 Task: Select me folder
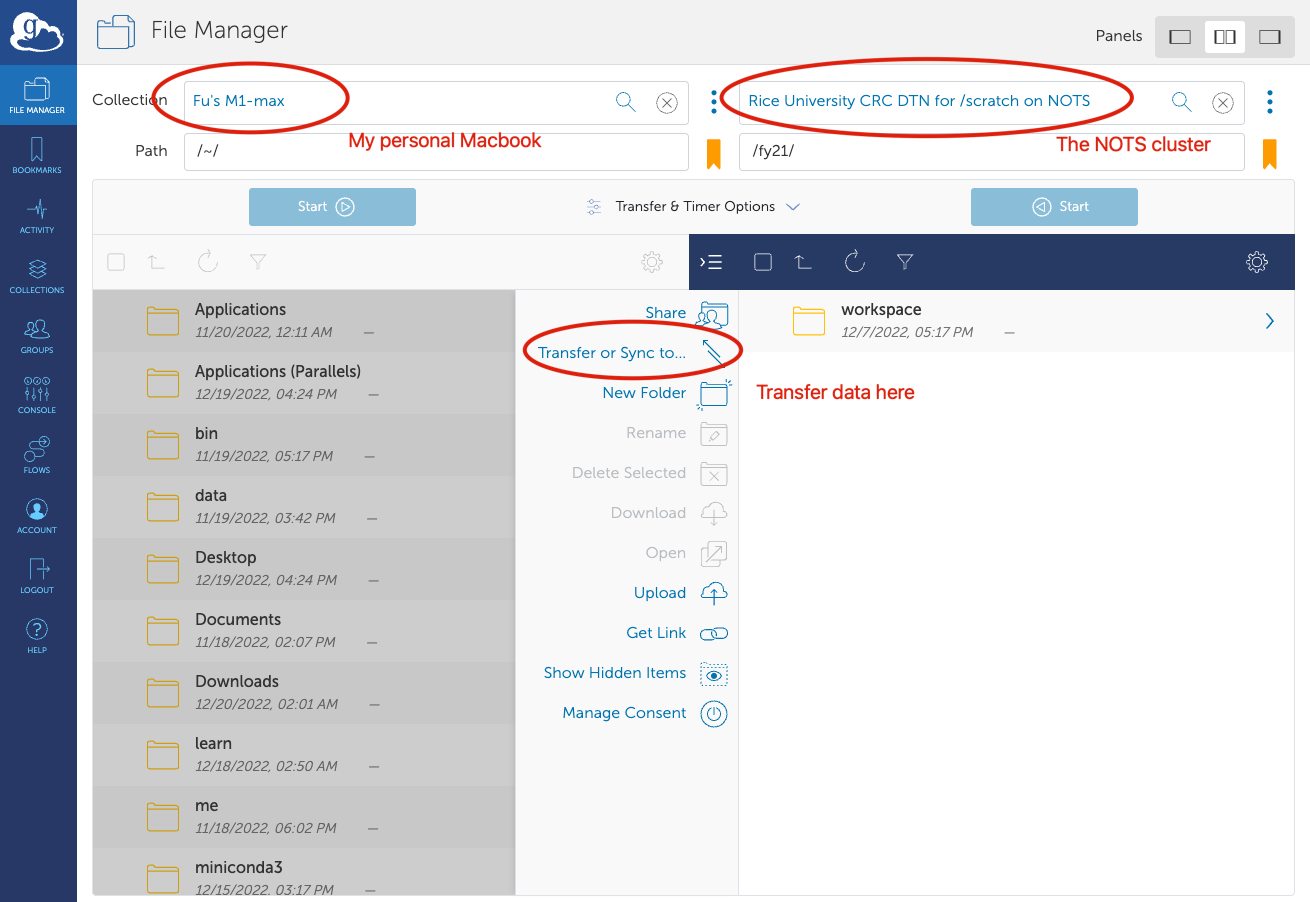click(304, 817)
